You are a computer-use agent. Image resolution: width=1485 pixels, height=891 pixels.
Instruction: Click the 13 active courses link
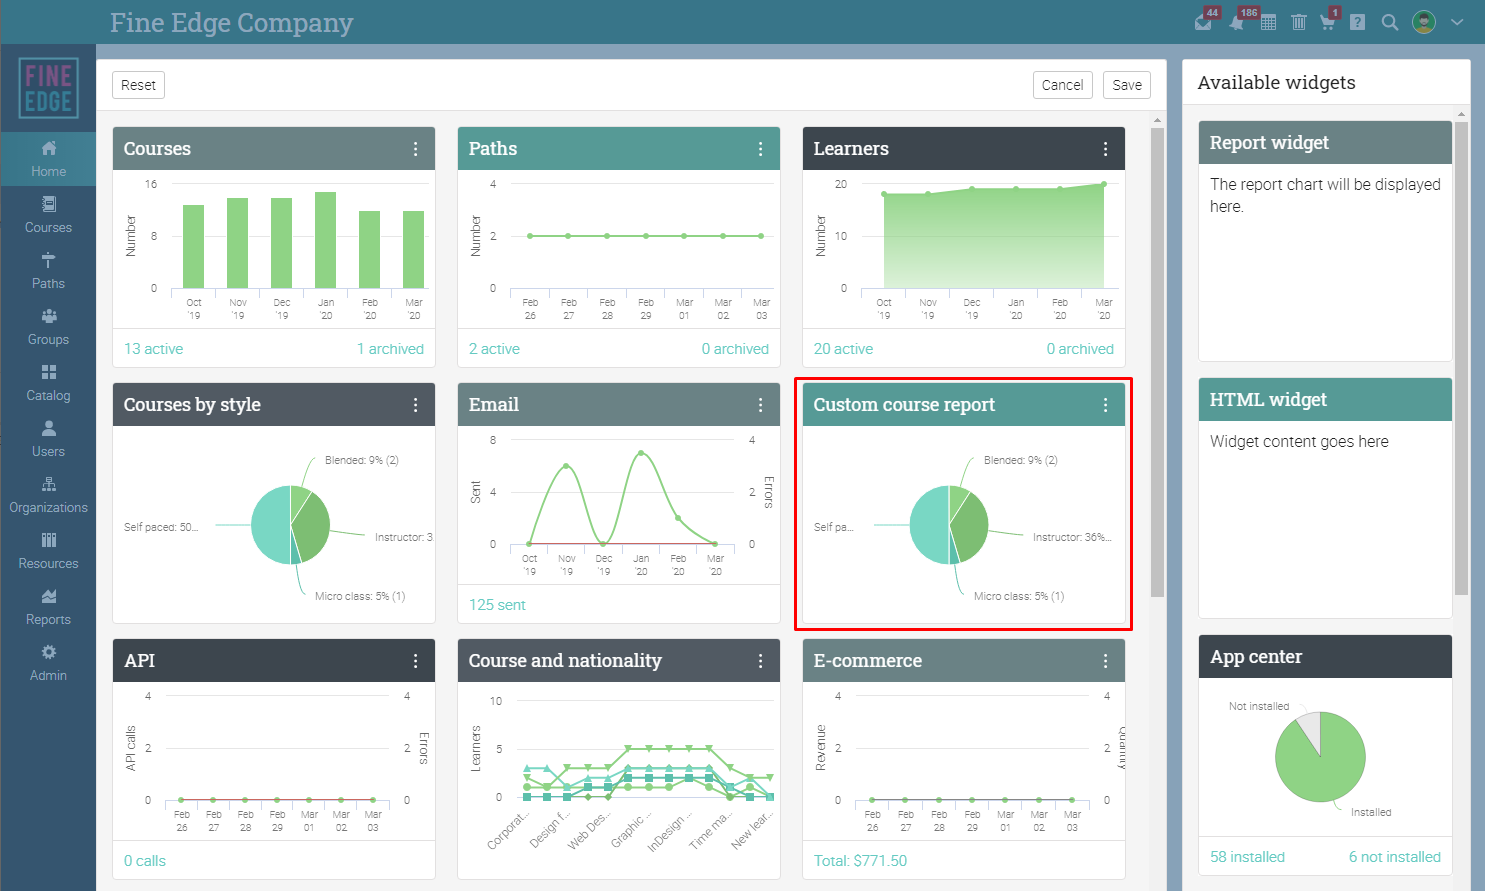(153, 349)
